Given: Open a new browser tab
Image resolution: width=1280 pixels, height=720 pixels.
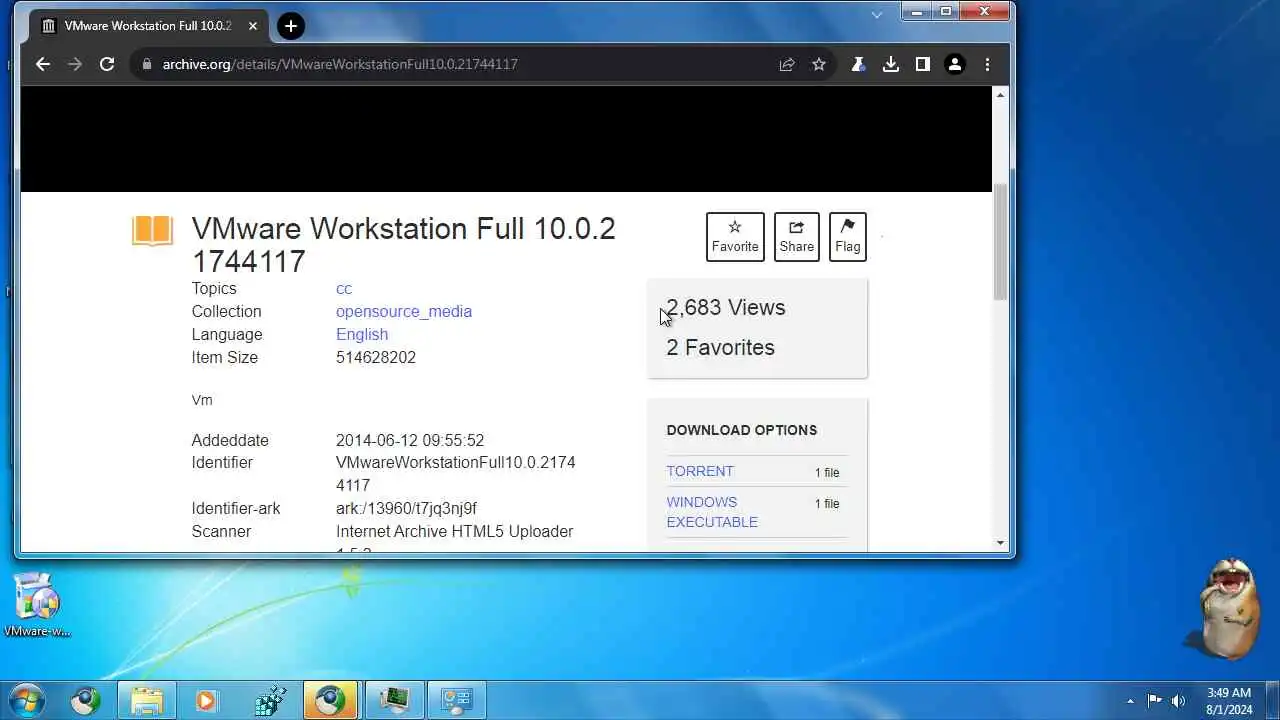Looking at the screenshot, I should 291,26.
